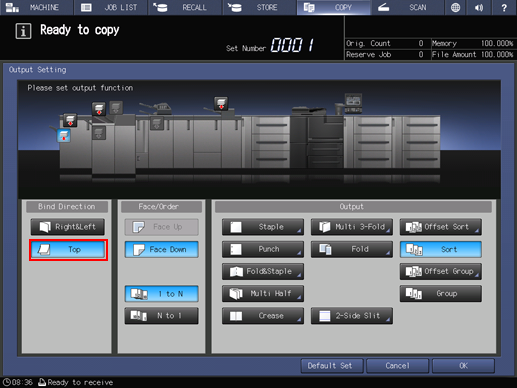Viewport: 517px width, 388px height.
Task: Enable Group output mode
Action: pyautogui.click(x=441, y=294)
